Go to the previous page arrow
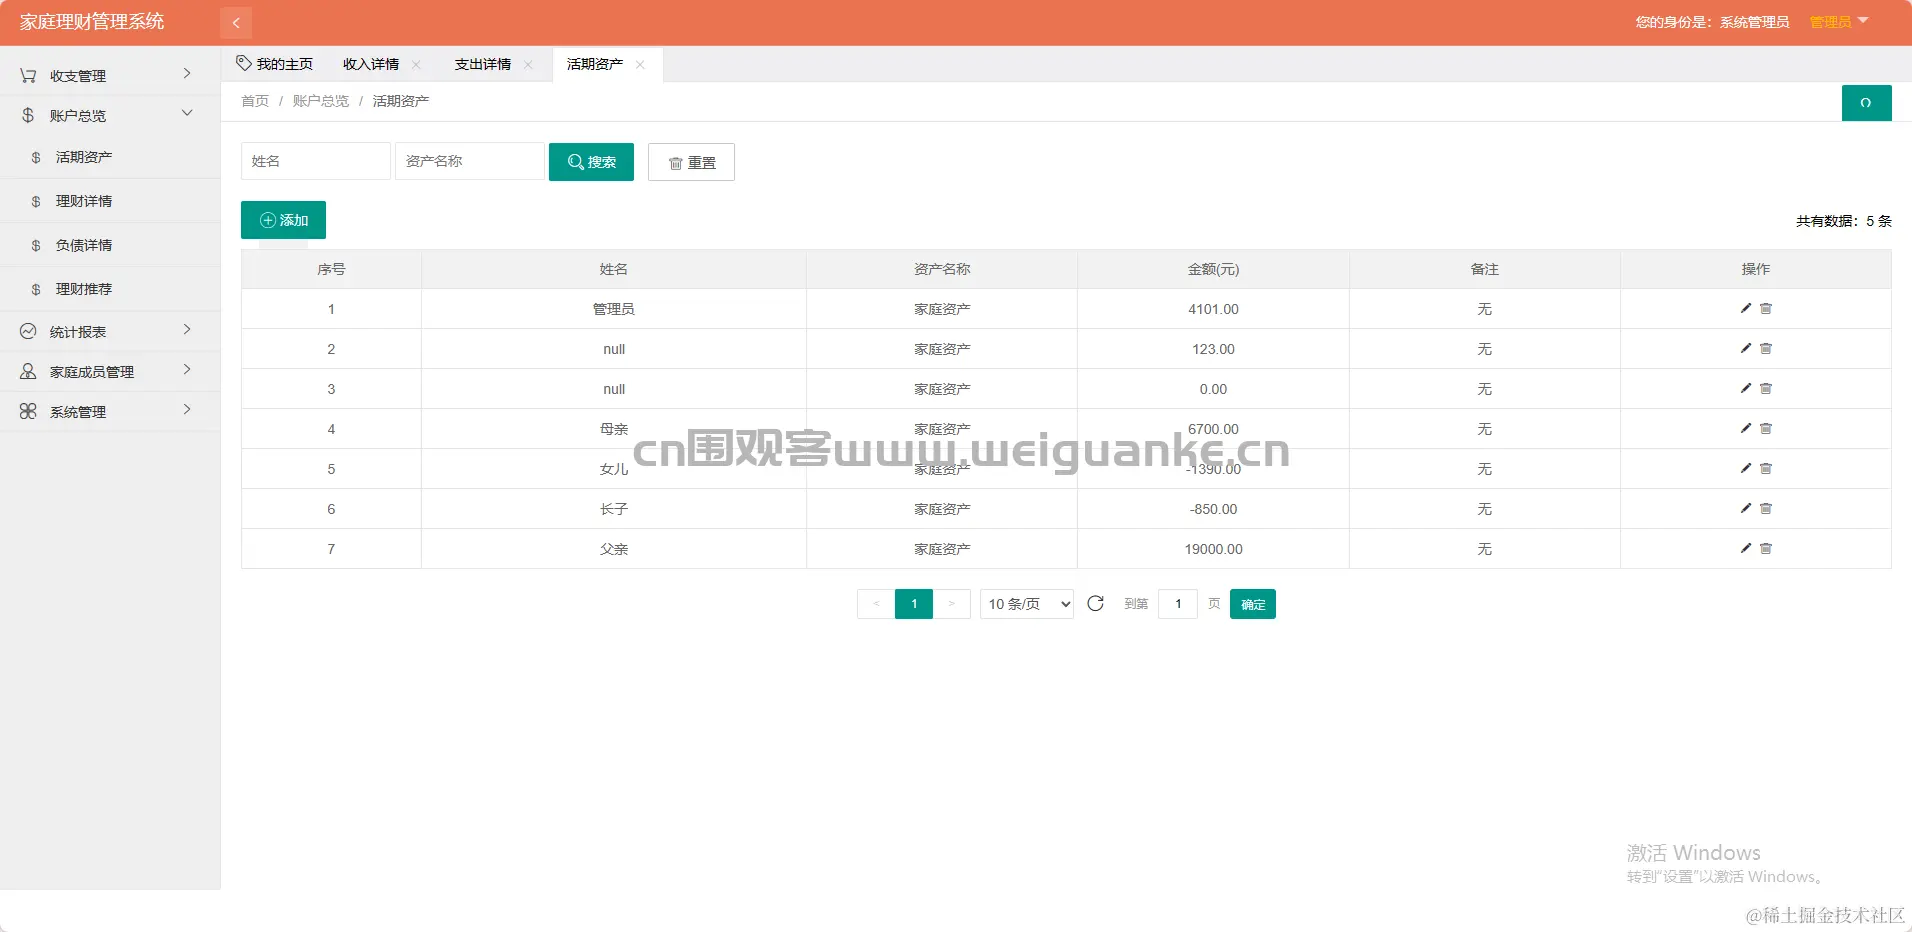1912x932 pixels. coord(876,603)
